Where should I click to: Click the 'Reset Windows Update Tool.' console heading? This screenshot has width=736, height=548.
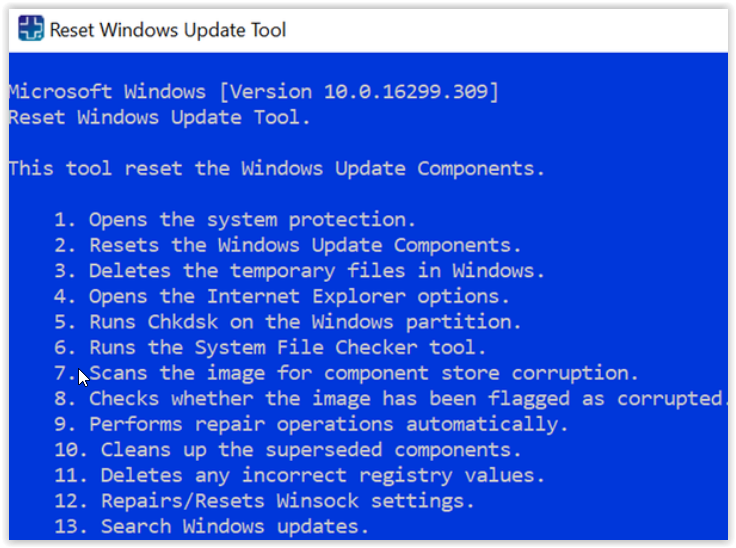160,117
